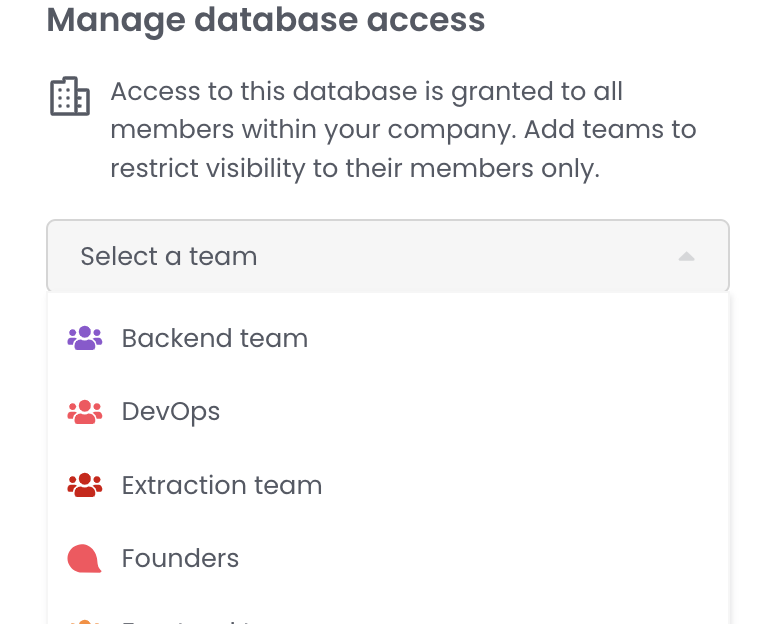Click the red Extraction team group icon
Image resolution: width=766 pixels, height=624 pixels.
pyautogui.click(x=85, y=485)
